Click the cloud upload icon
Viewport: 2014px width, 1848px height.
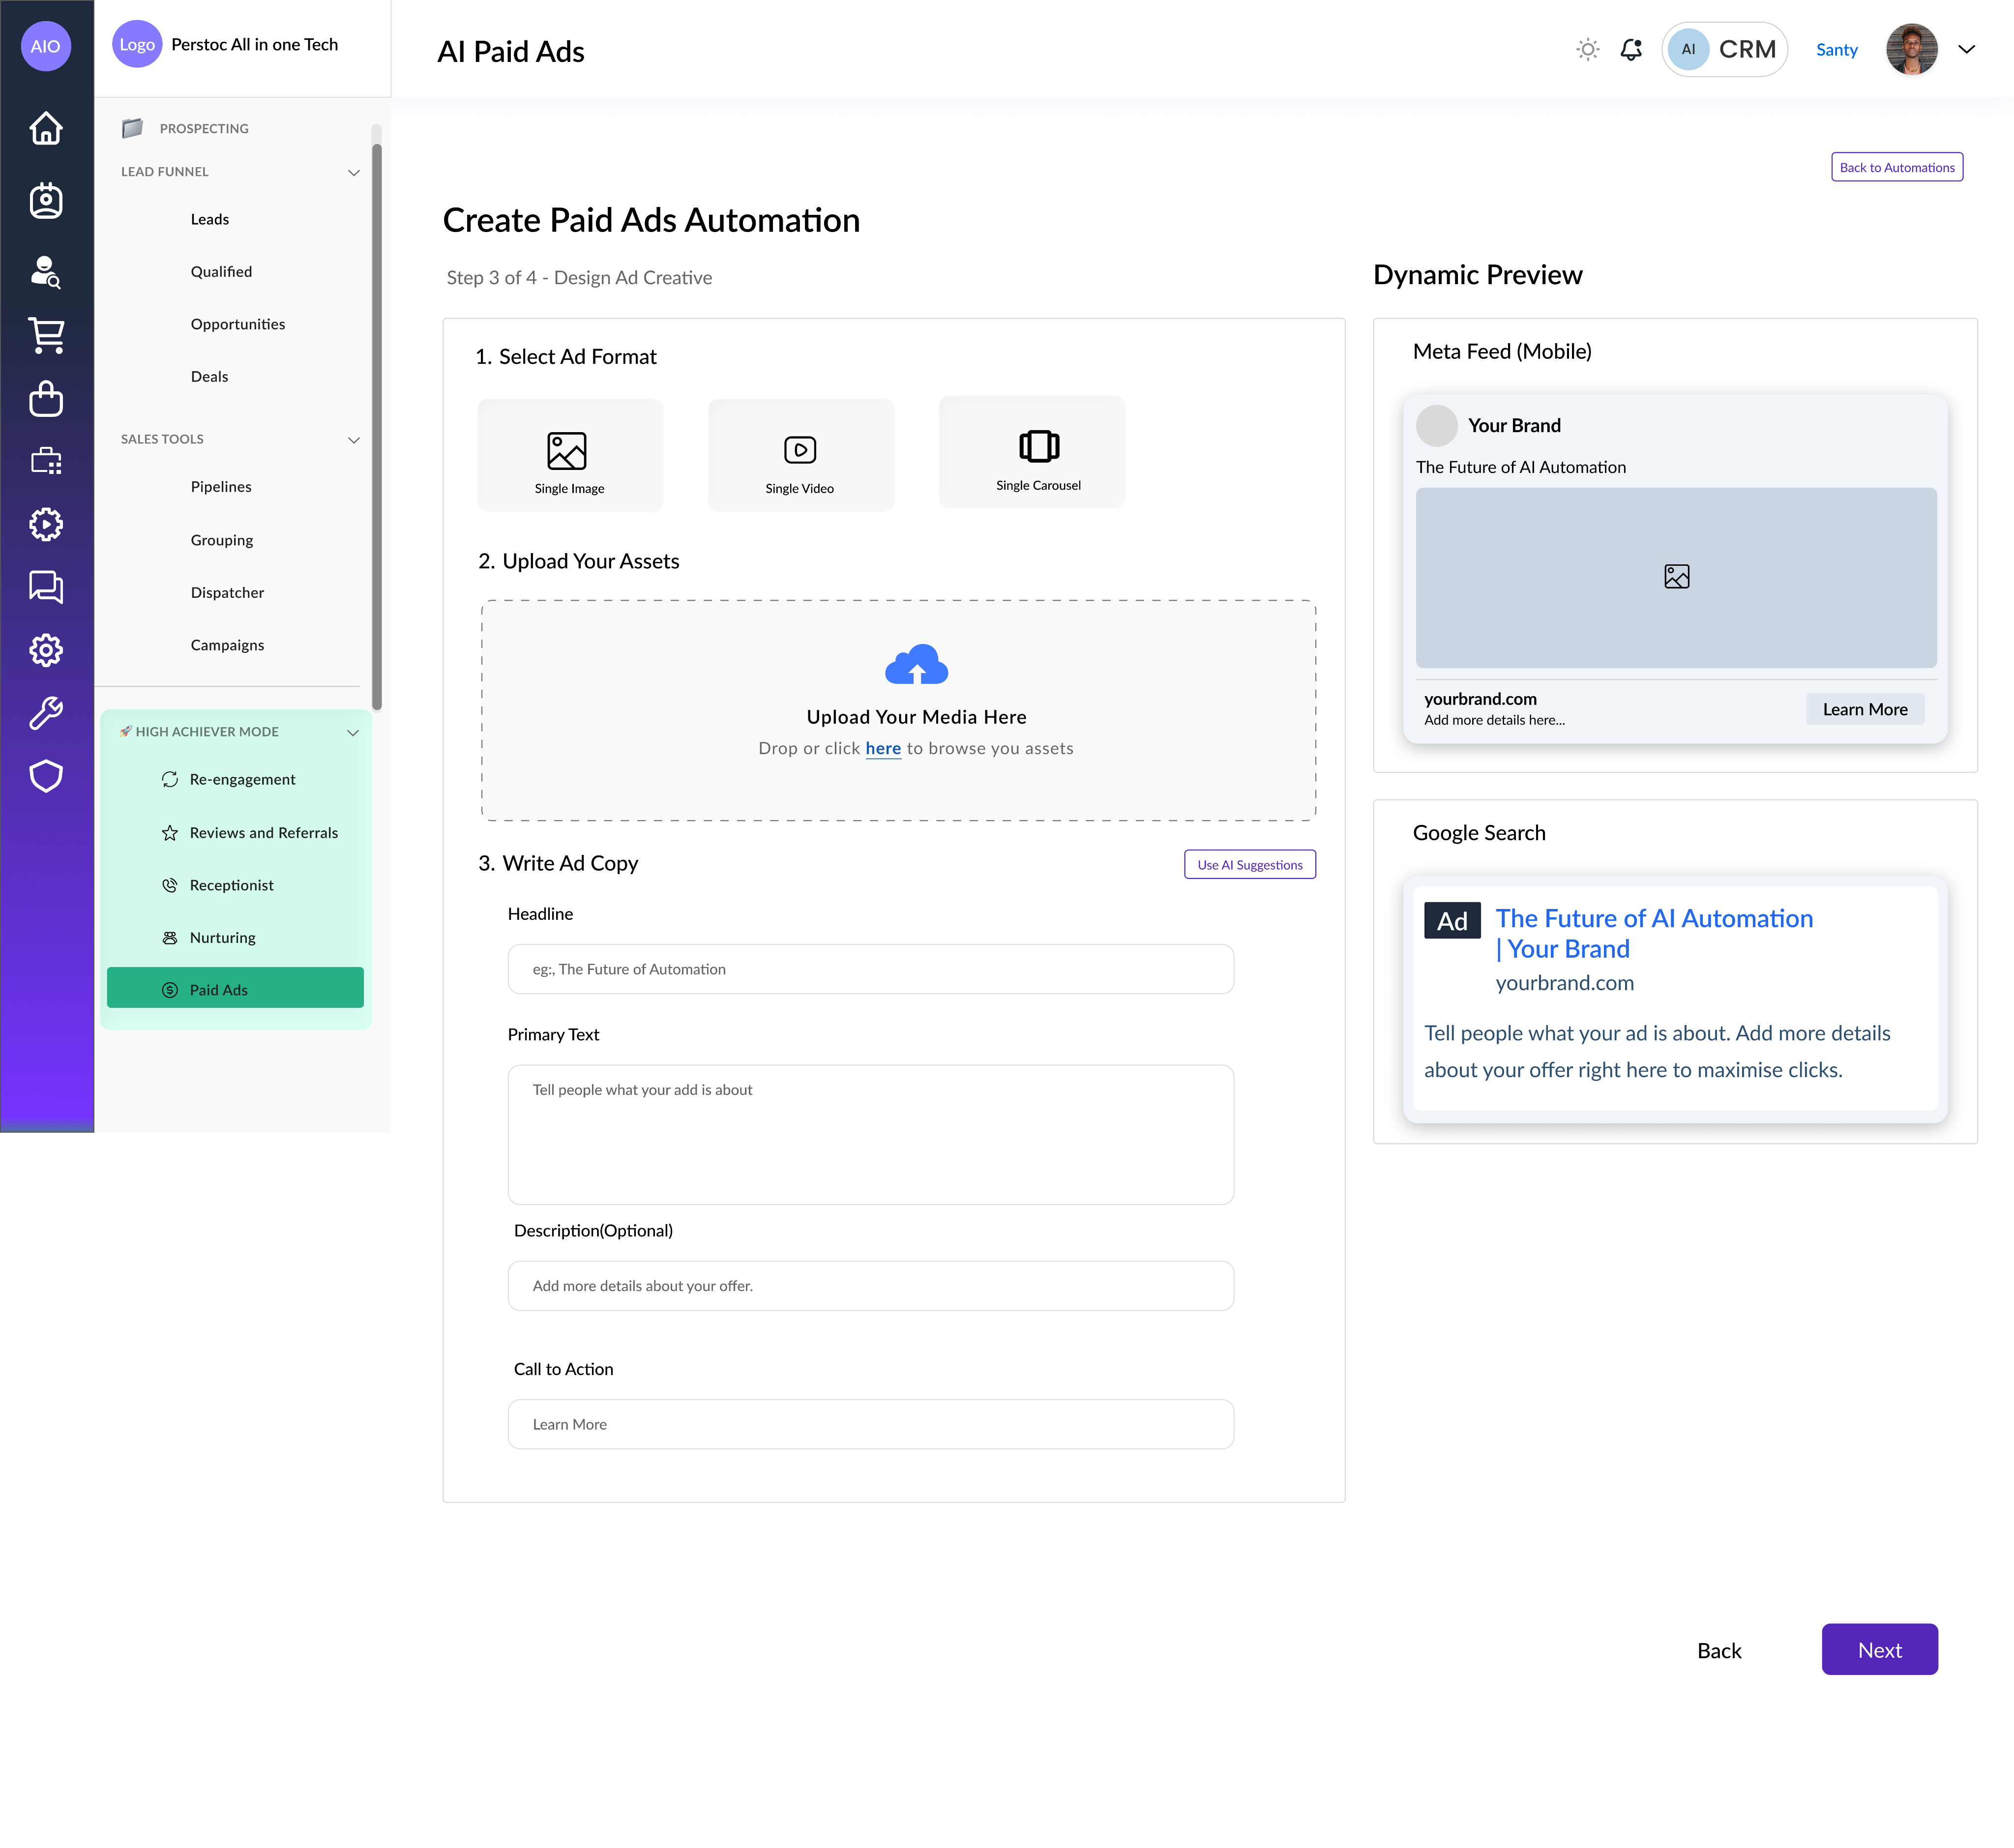tap(916, 665)
